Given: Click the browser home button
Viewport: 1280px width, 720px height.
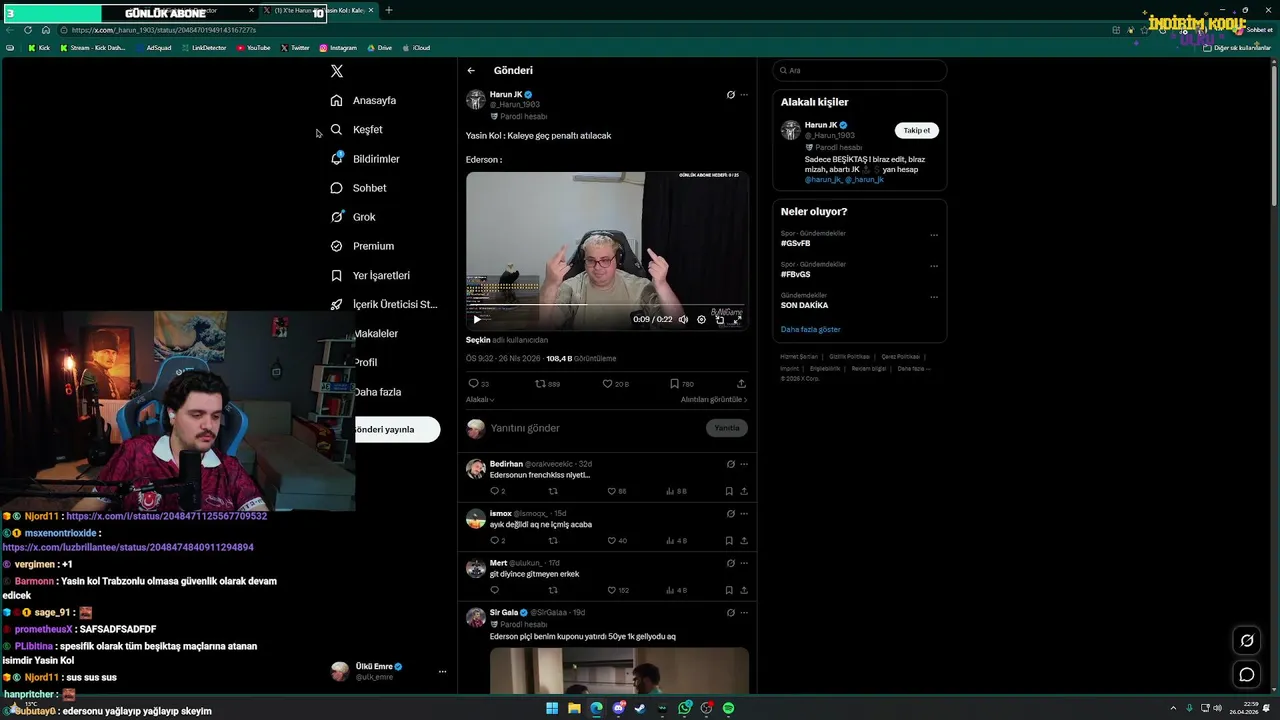Looking at the screenshot, I should coord(45,30).
